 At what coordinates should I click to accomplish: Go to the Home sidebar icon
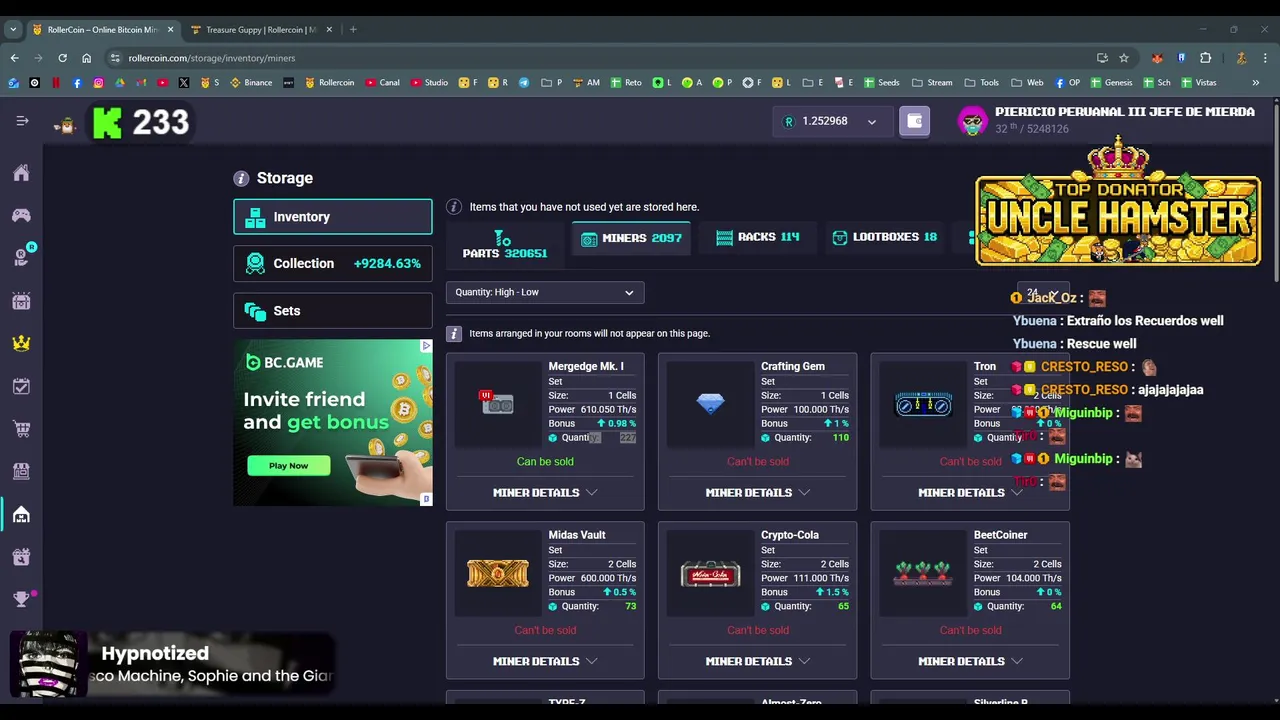(21, 173)
